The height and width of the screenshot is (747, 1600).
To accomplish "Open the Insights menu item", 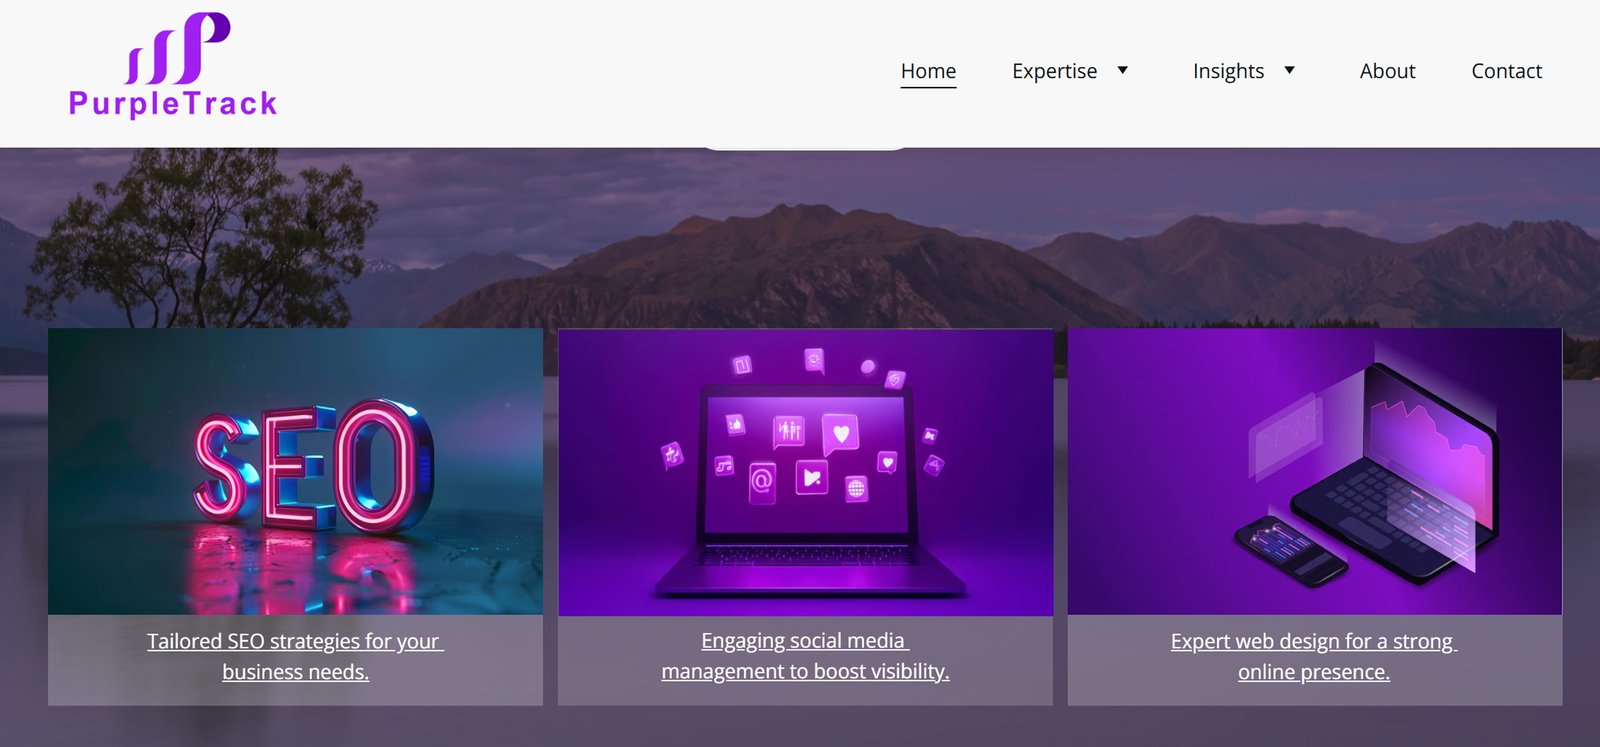I will coord(1228,71).
